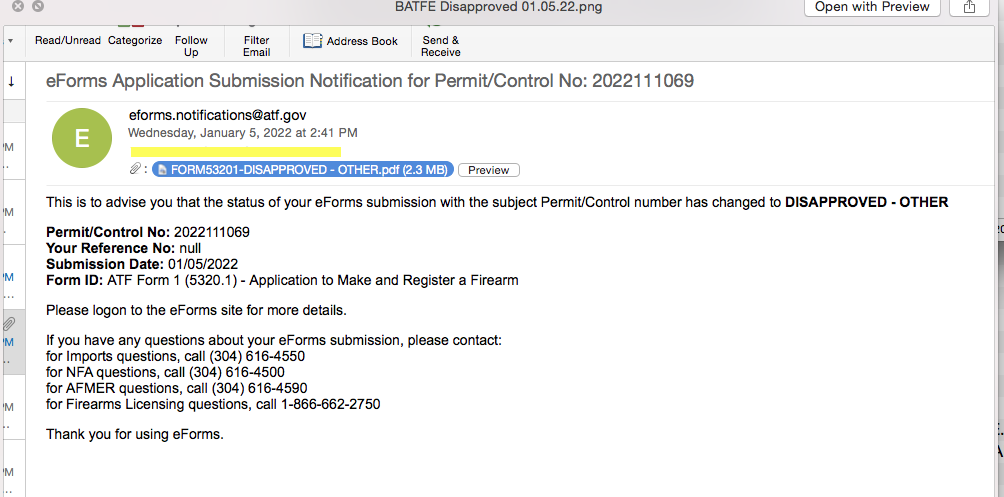The image size is (1004, 497).
Task: Open the Filter Email option
Action: coord(257,46)
